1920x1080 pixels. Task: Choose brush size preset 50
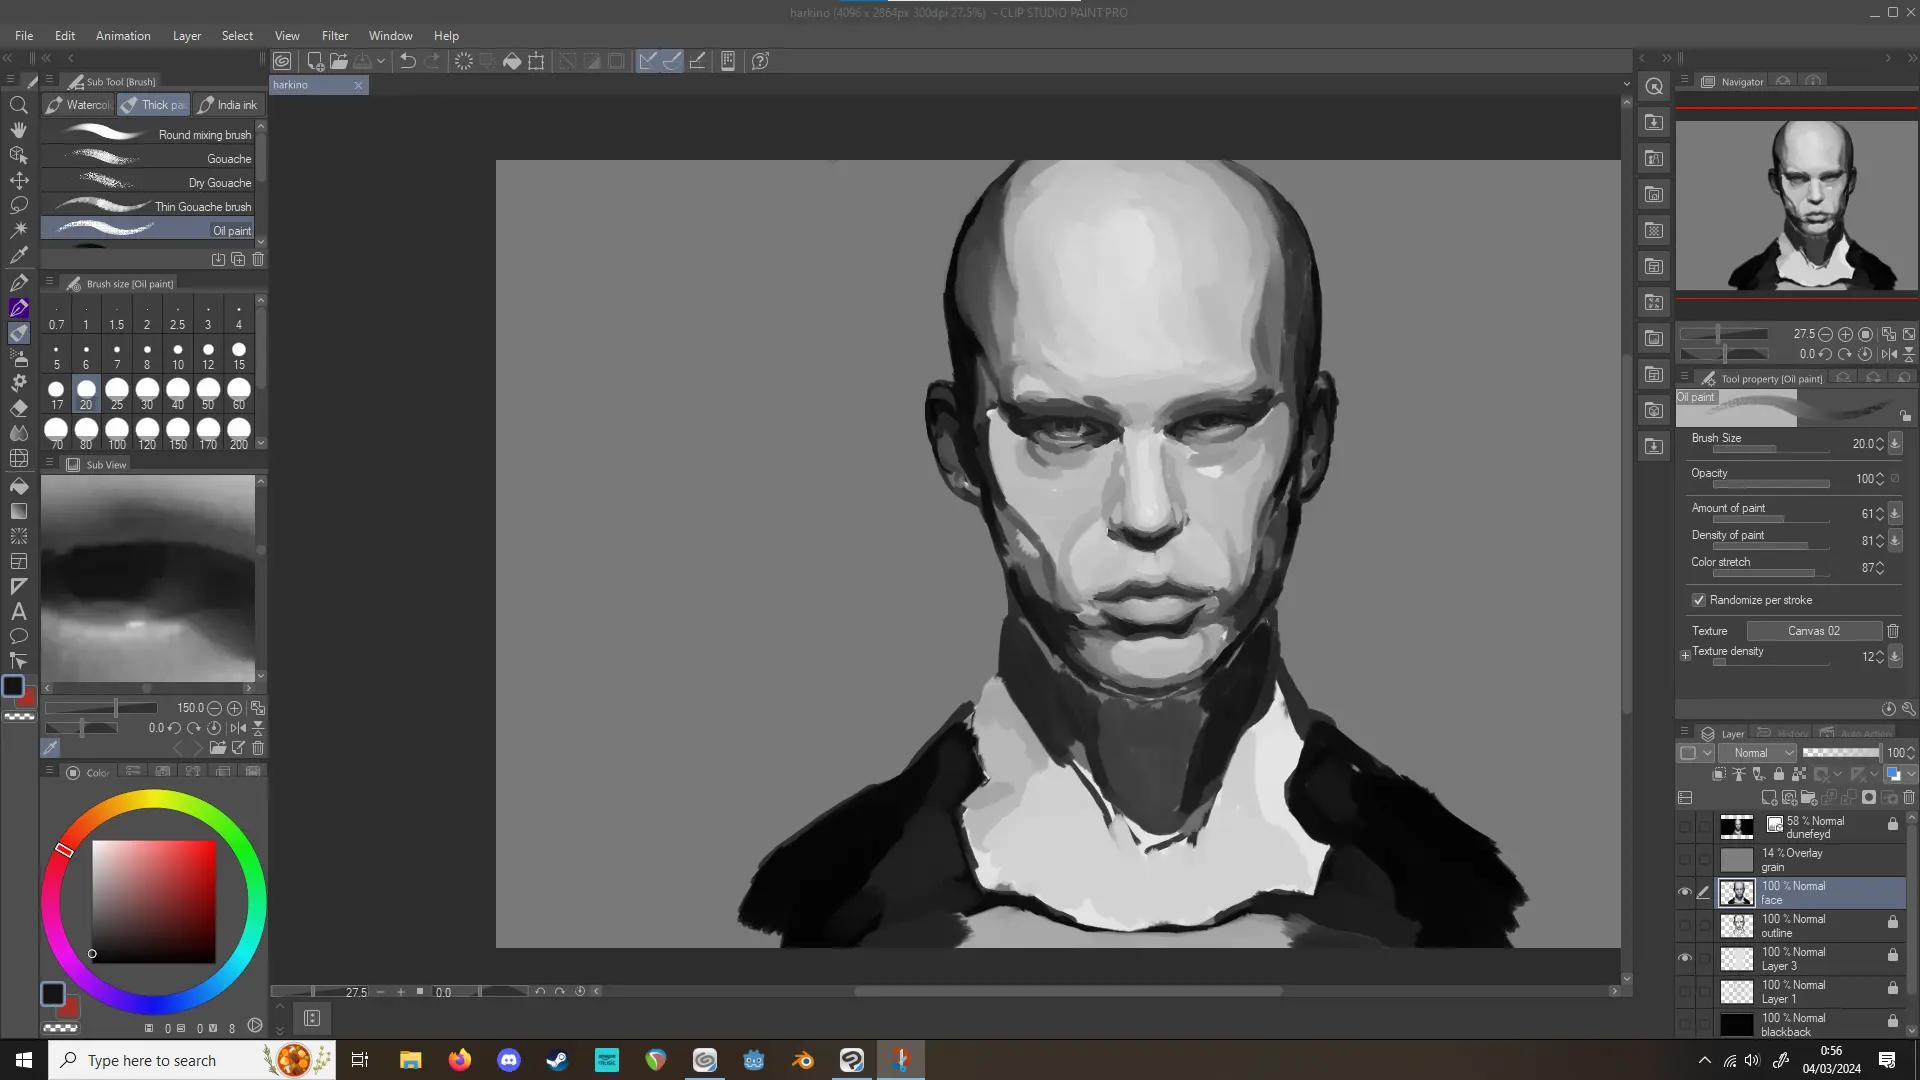[x=208, y=394]
